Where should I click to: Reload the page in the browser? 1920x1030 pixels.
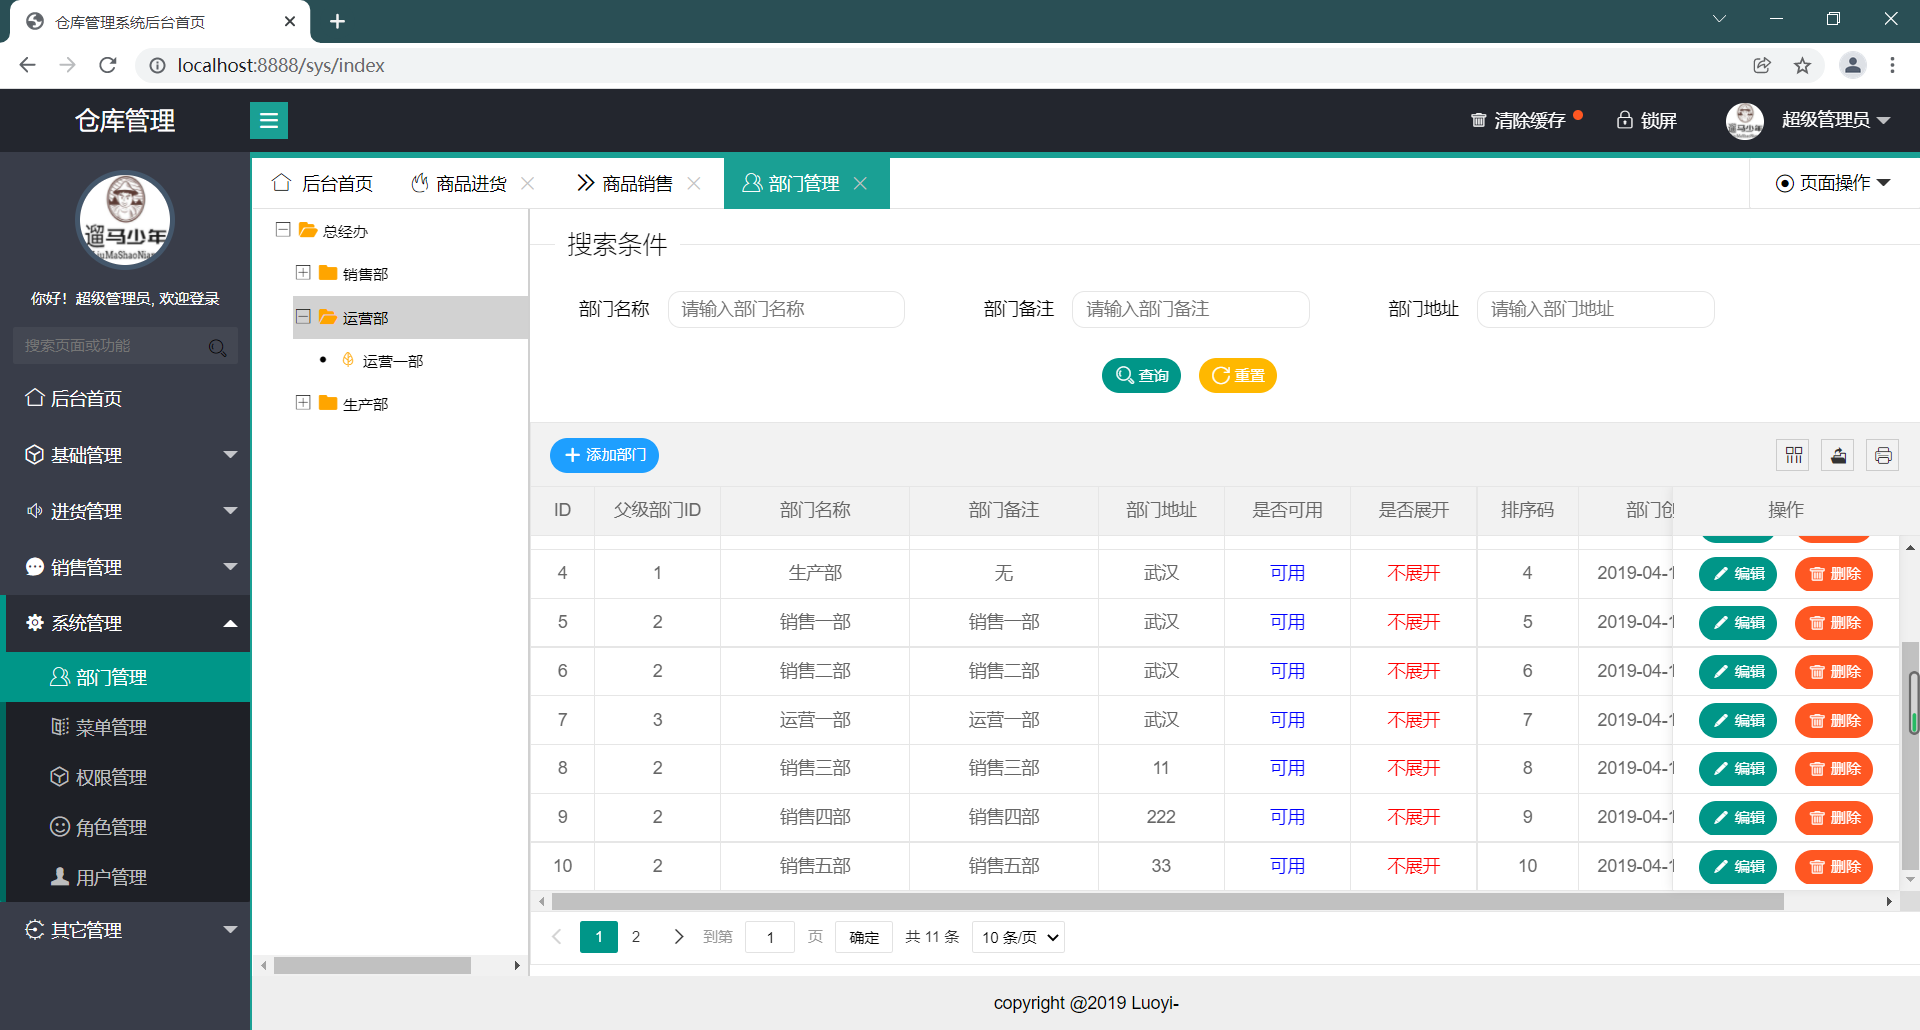[x=108, y=65]
